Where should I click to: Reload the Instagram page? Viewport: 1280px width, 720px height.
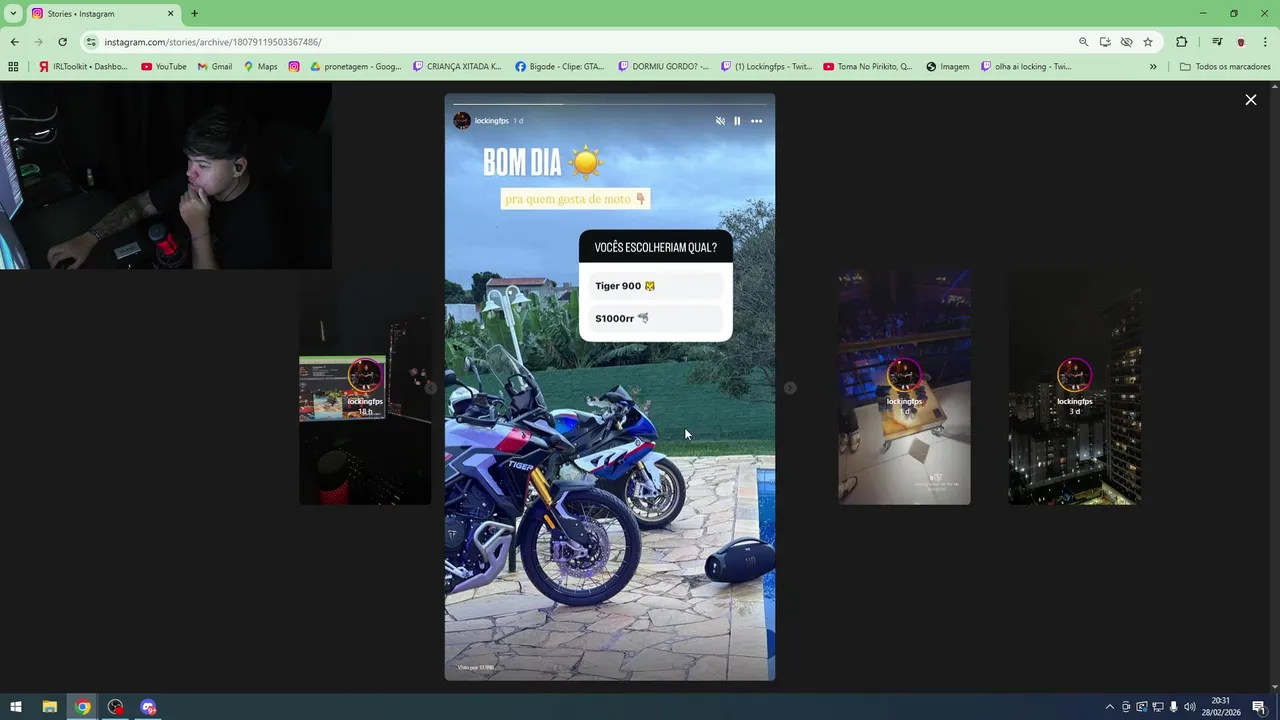click(62, 42)
